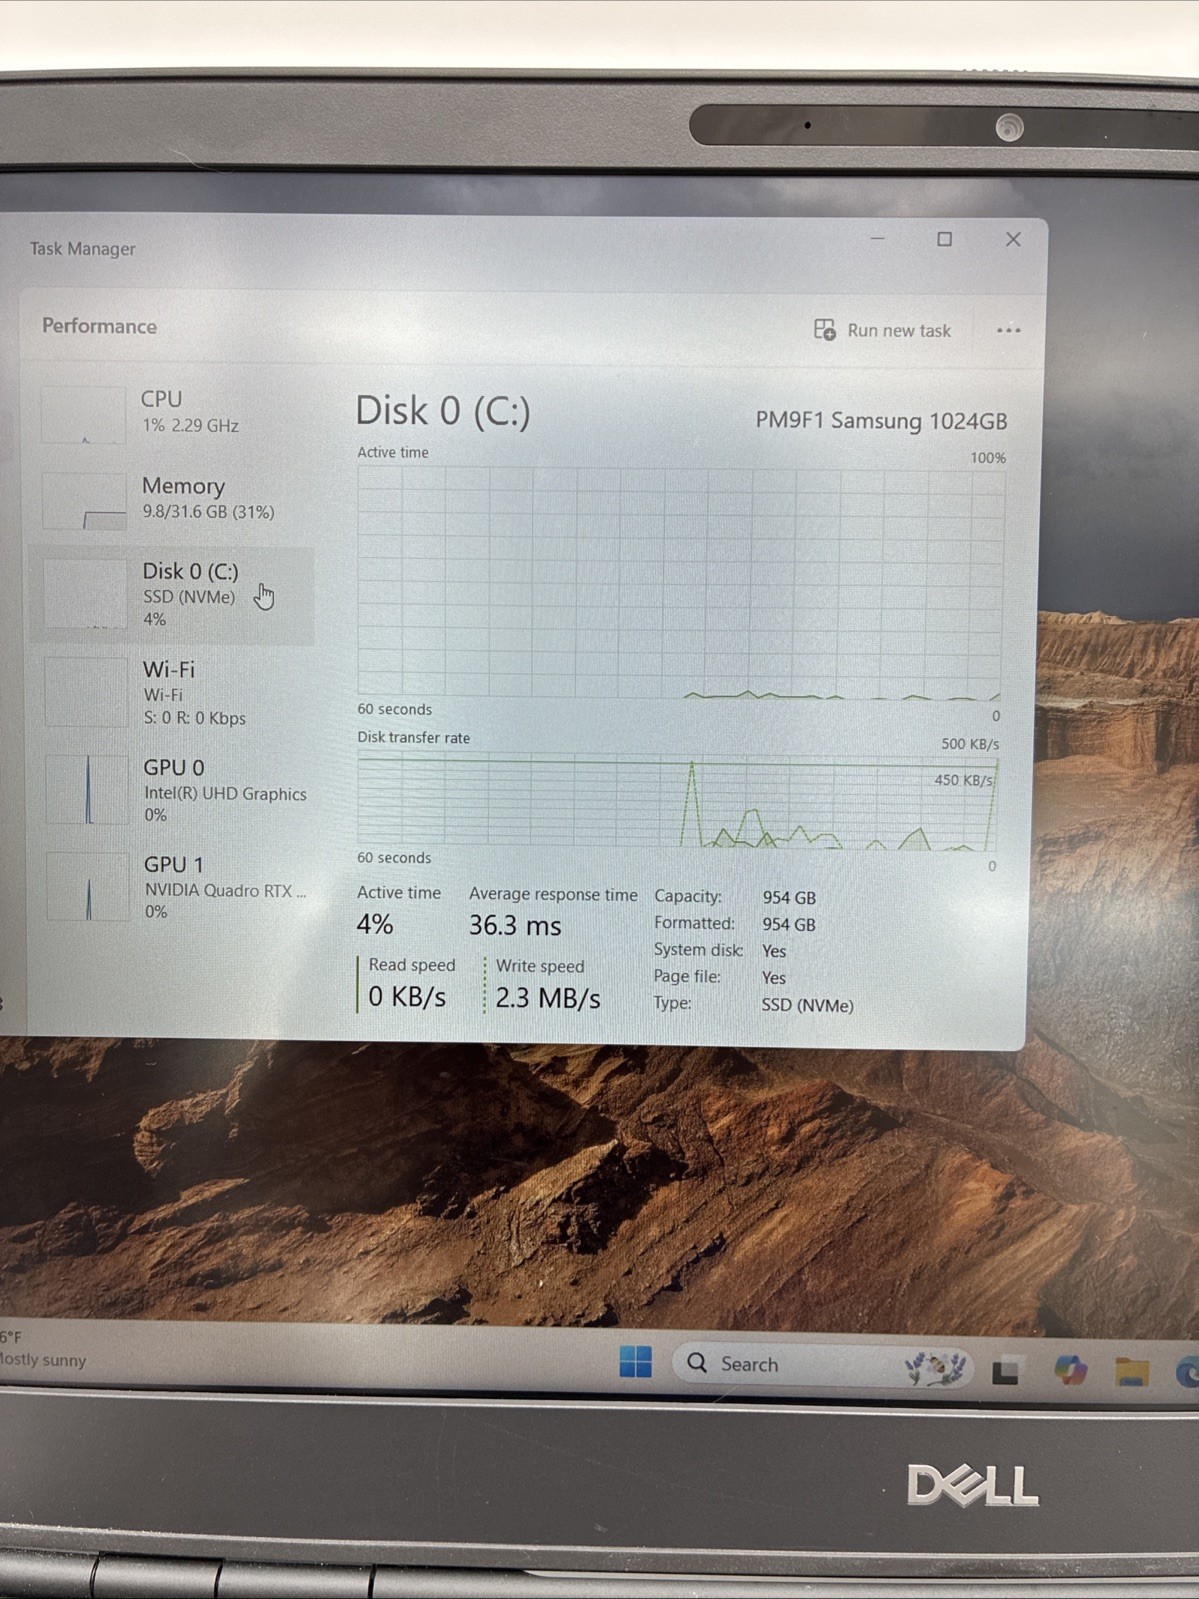The width and height of the screenshot is (1199, 1599).
Task: Click the Wi-Fi mini graph thumbnail
Action: [87, 692]
